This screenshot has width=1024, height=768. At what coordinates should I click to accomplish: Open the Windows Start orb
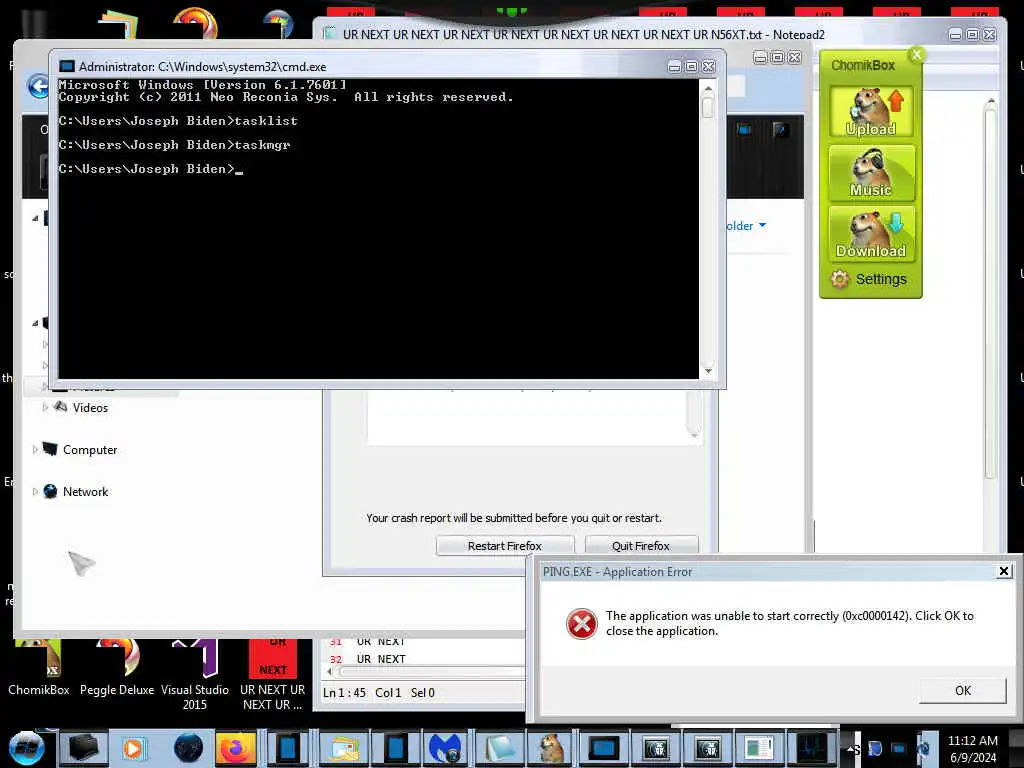click(25, 748)
